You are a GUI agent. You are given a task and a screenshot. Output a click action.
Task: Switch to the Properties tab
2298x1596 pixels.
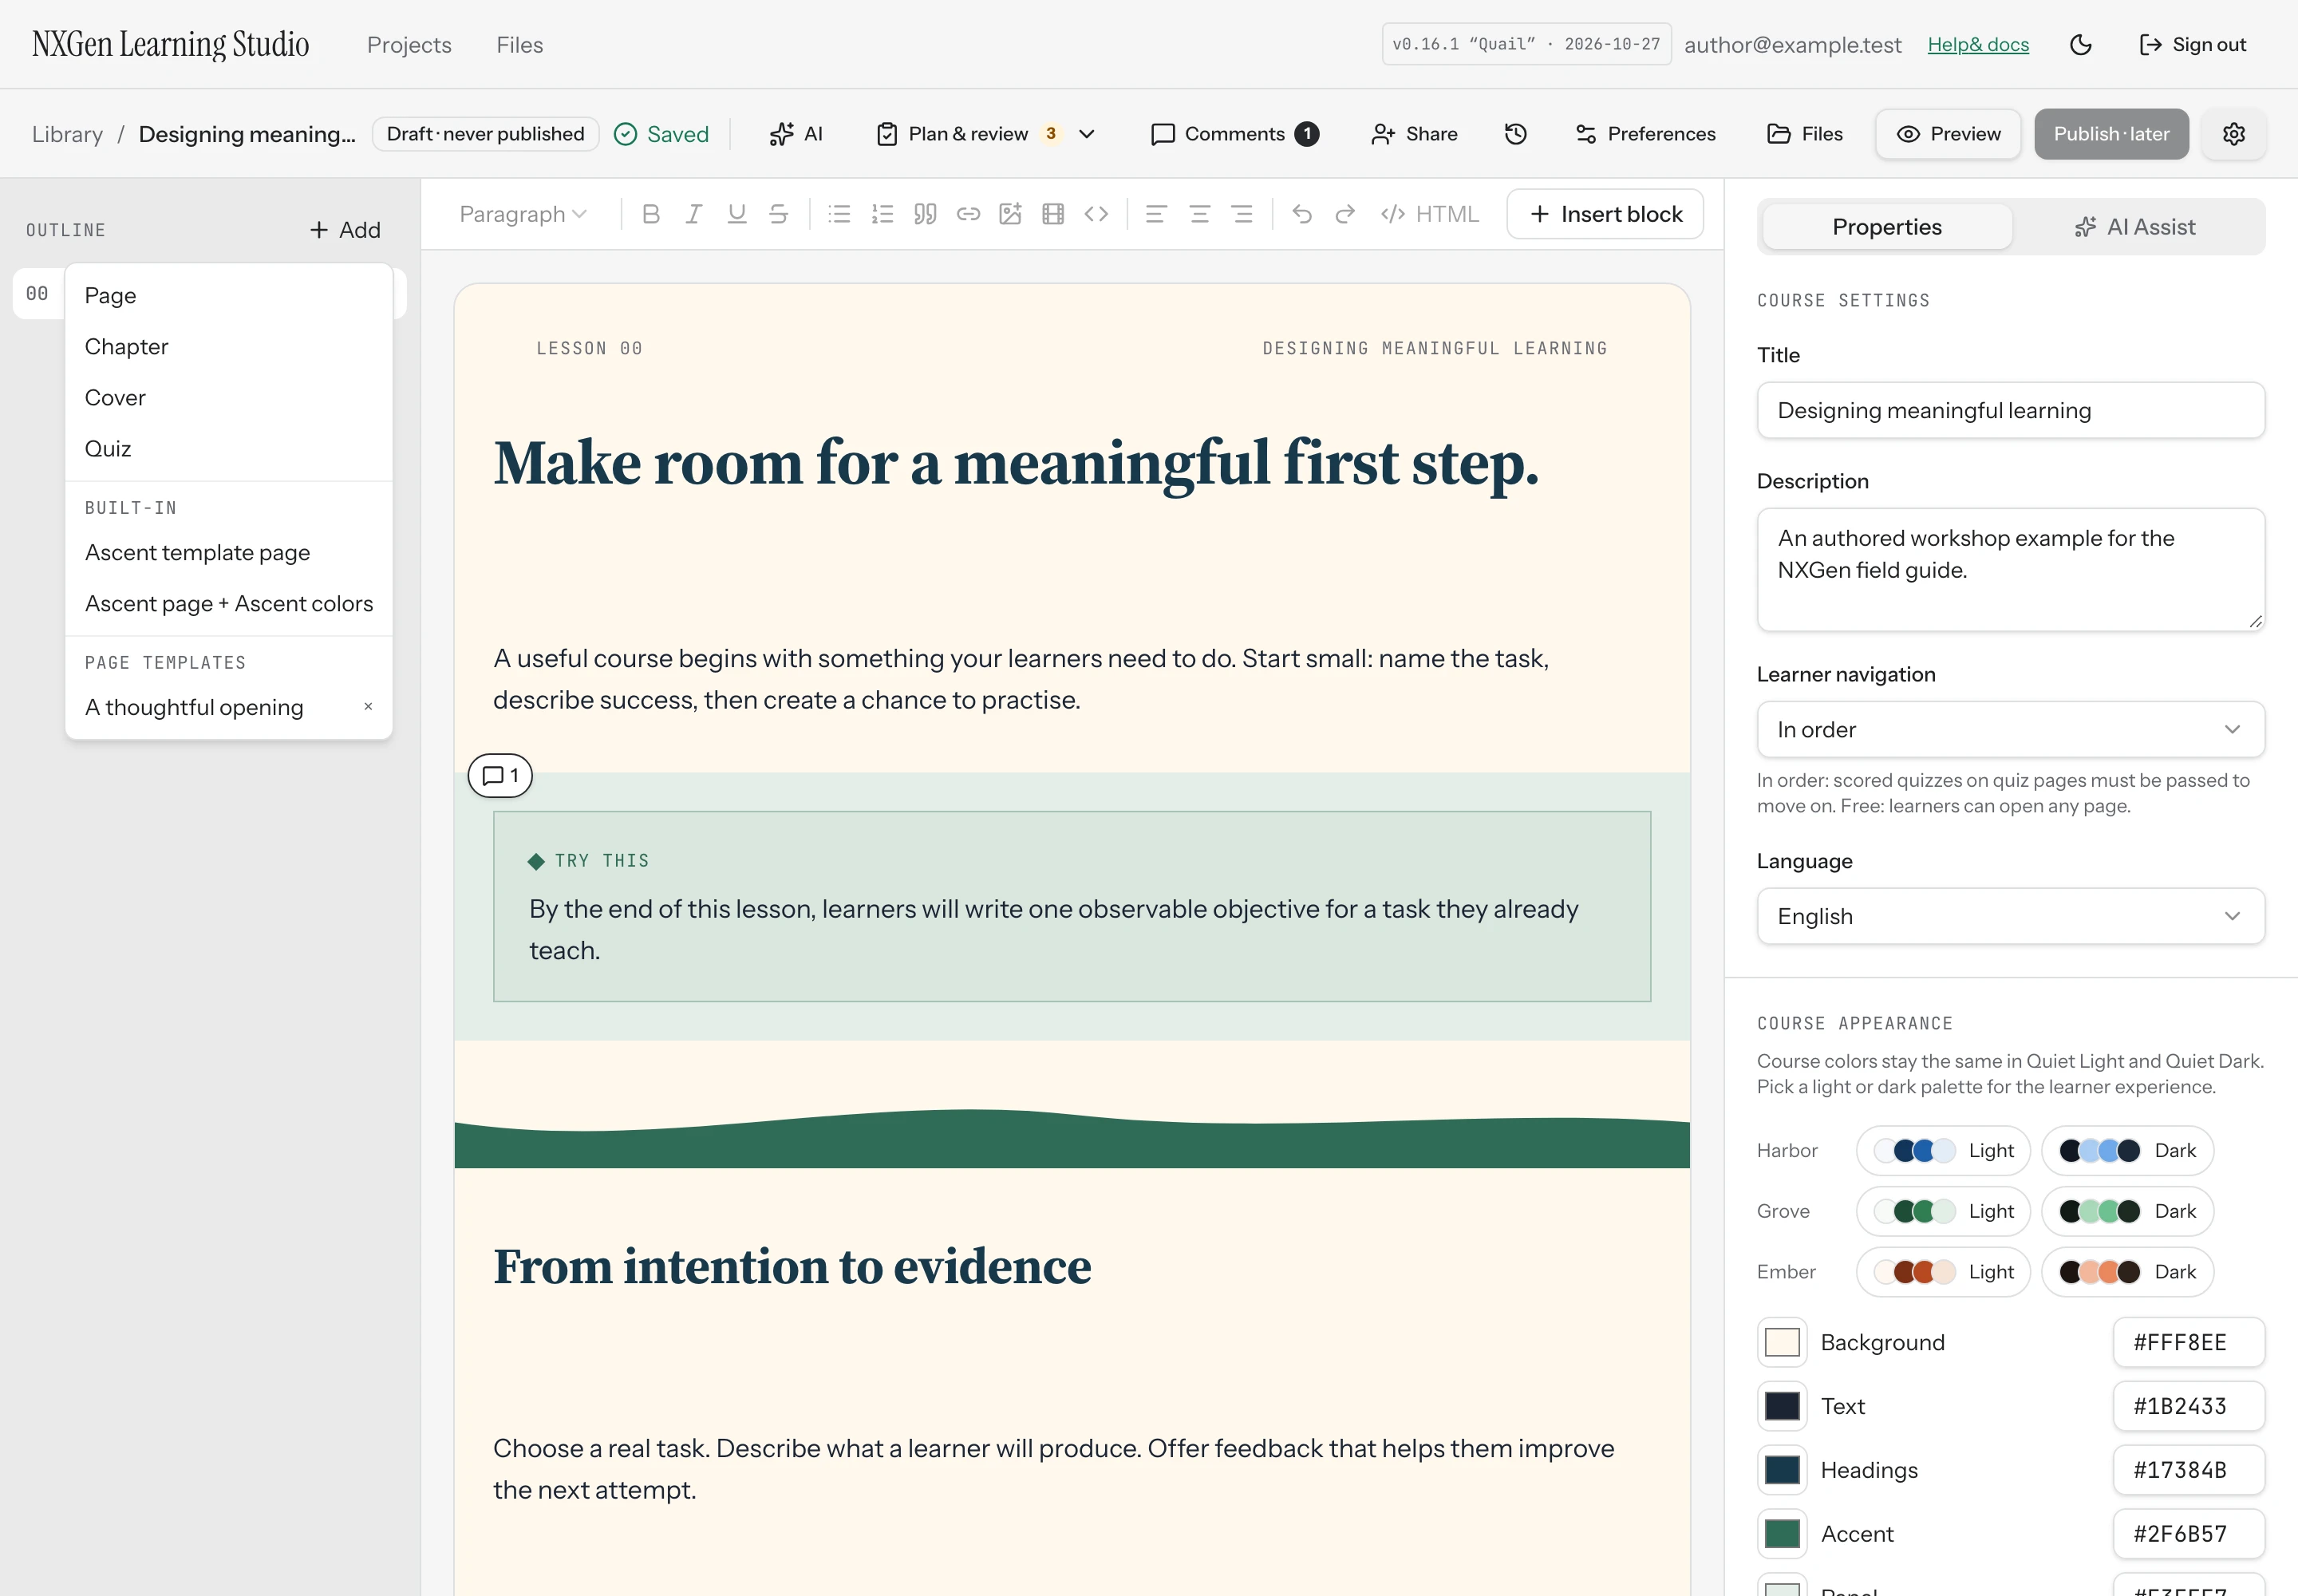click(1886, 227)
